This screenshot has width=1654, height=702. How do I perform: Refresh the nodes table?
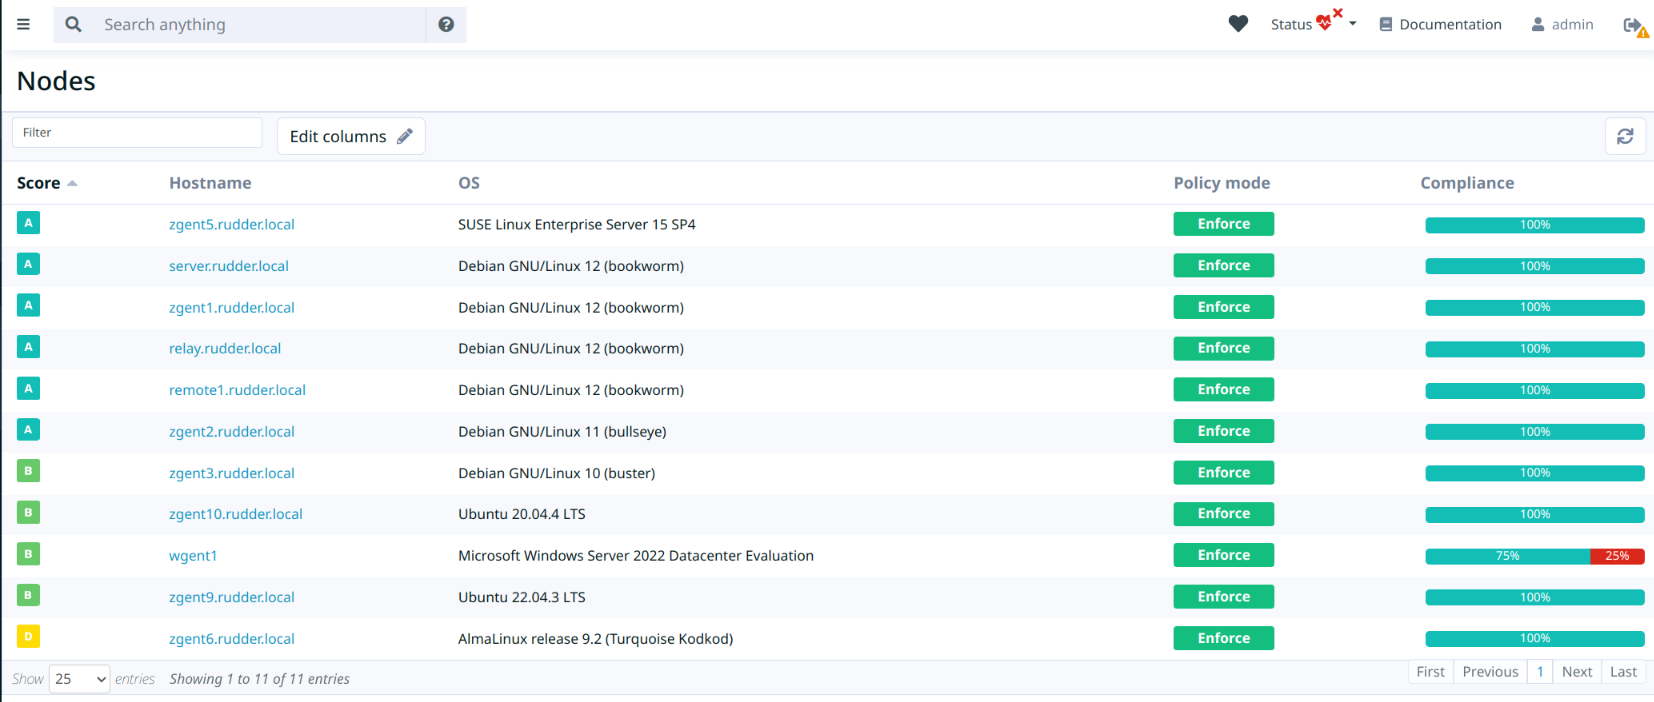point(1625,136)
